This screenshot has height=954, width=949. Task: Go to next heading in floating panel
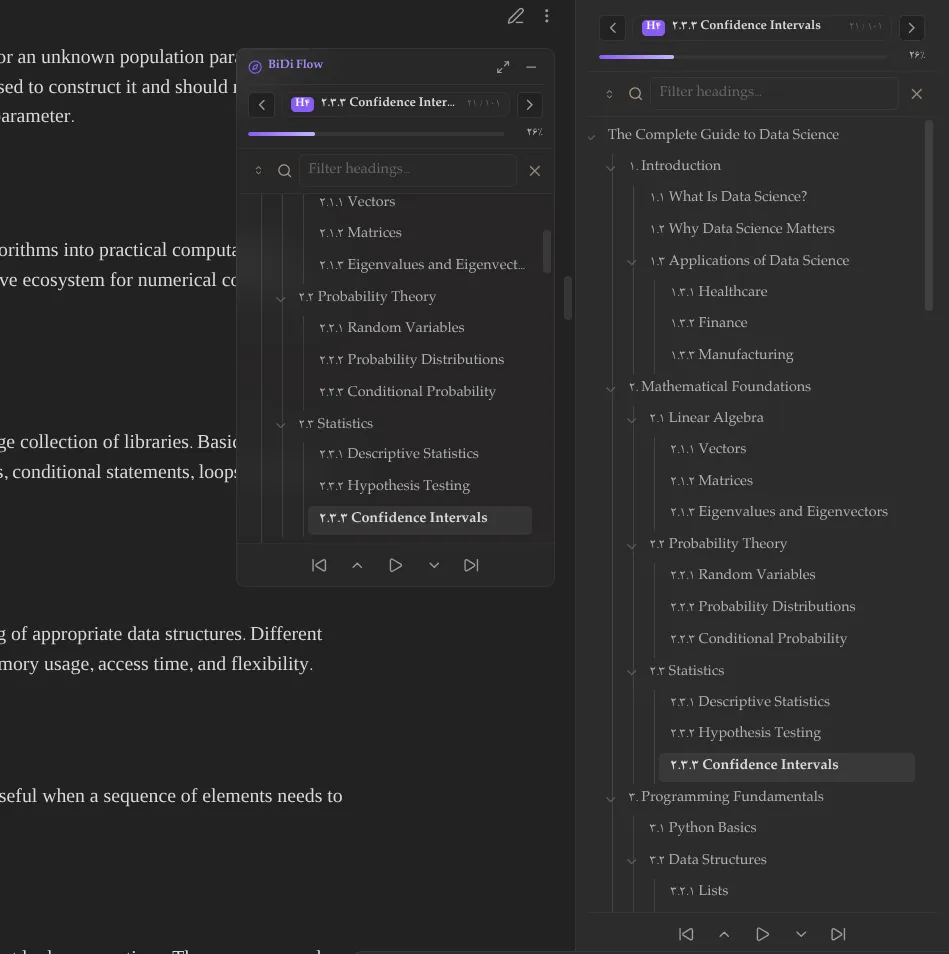click(529, 105)
